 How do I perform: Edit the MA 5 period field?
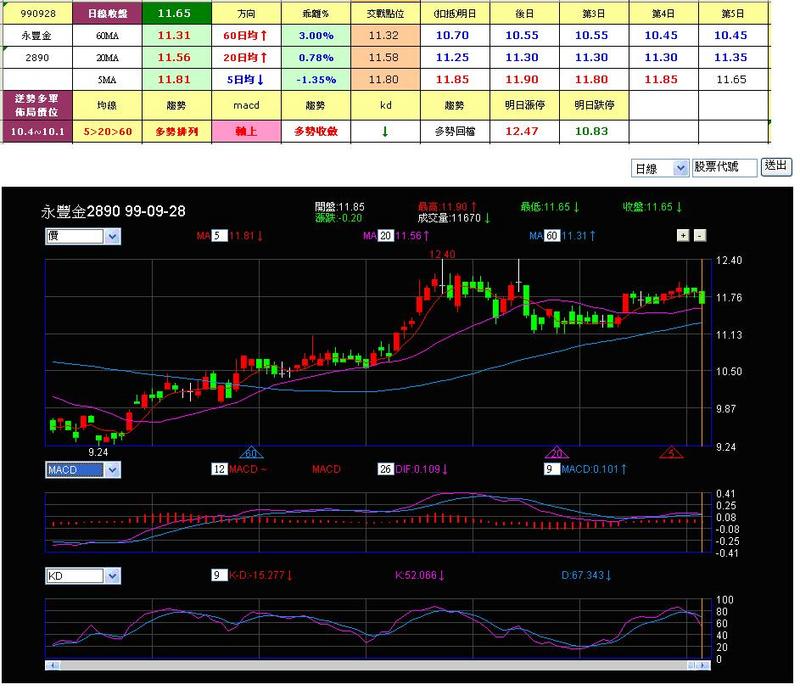click(219, 236)
